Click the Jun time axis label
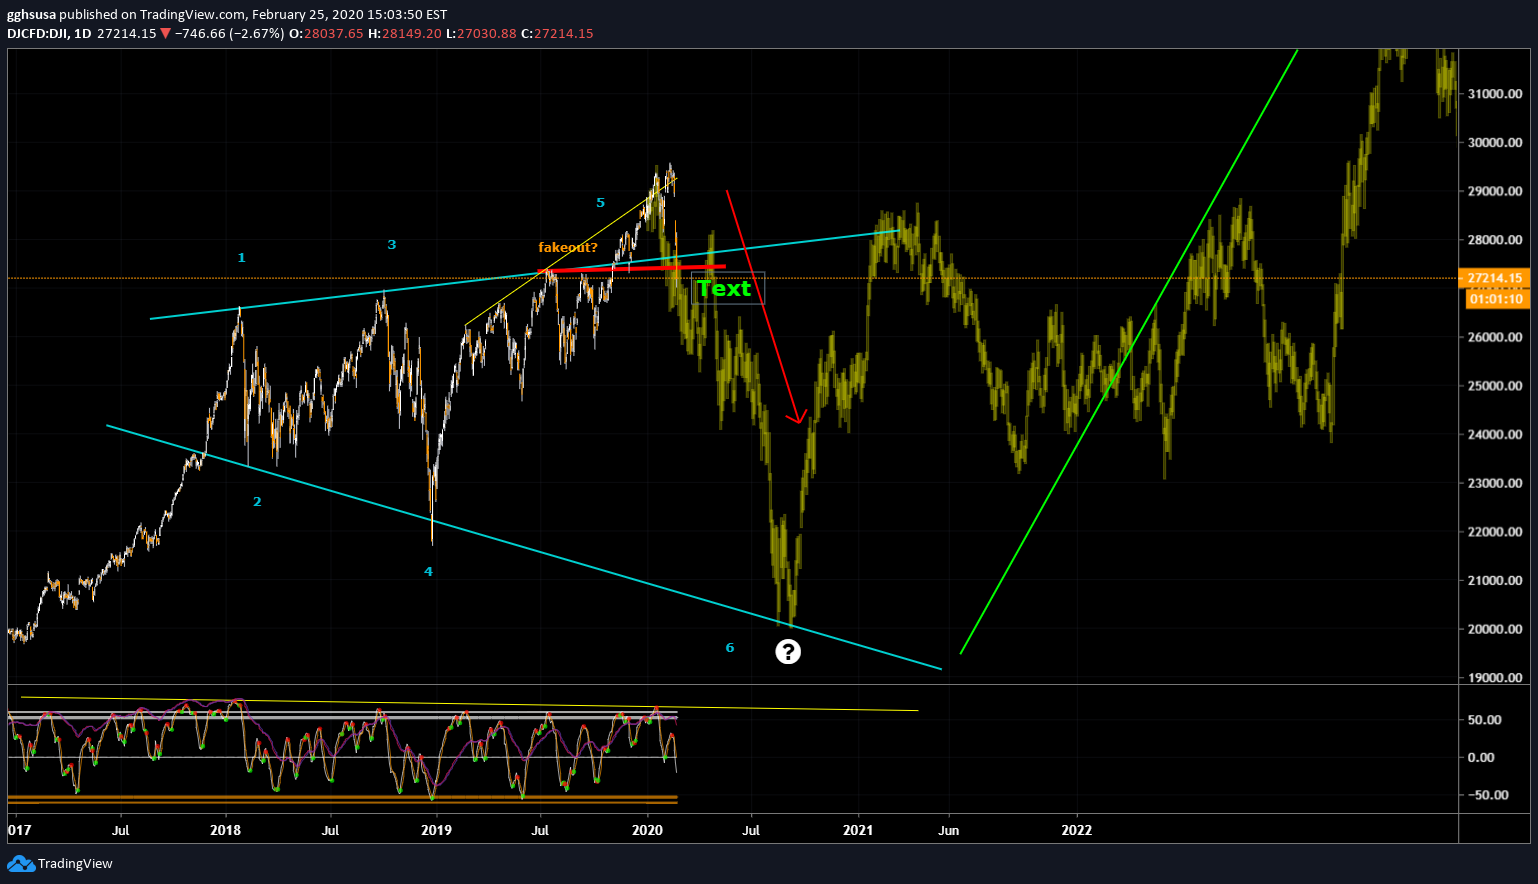1538x884 pixels. coord(949,831)
